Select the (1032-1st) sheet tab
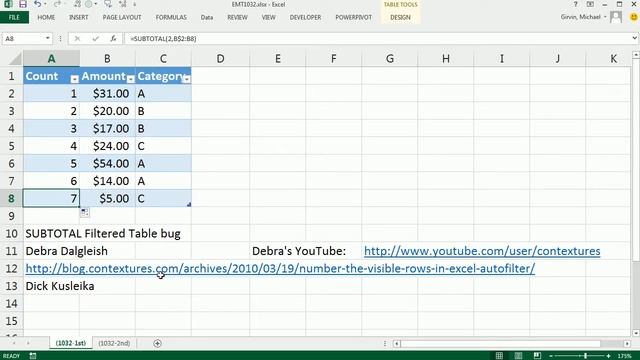This screenshot has height=360, width=640. tap(71, 343)
